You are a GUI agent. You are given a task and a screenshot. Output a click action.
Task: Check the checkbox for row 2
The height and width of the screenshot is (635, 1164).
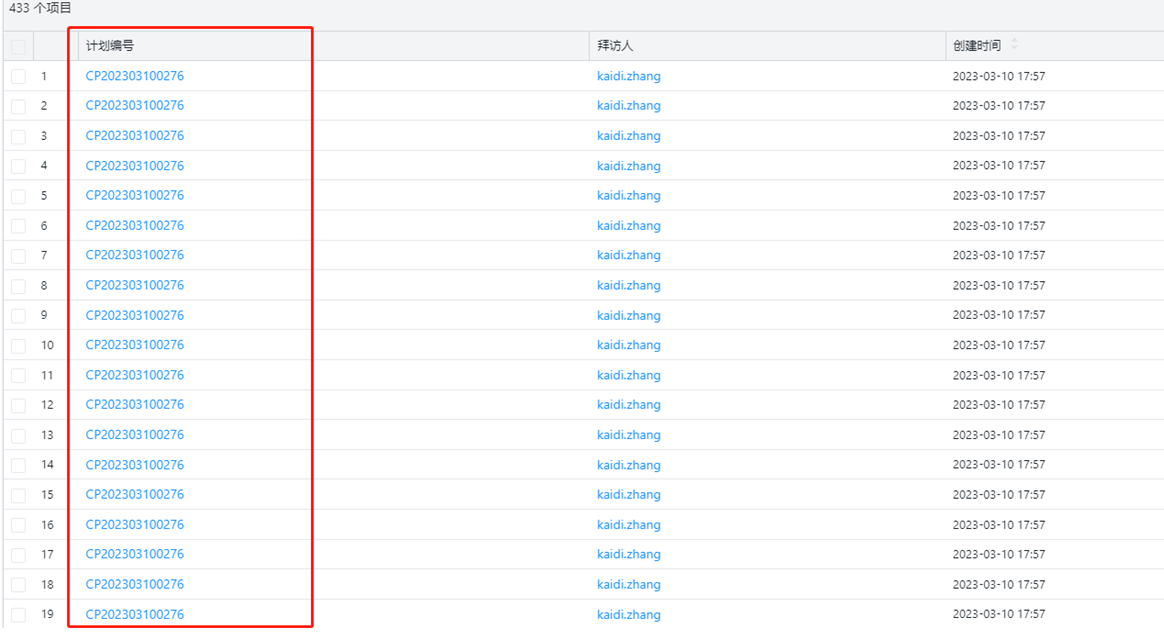point(19,106)
